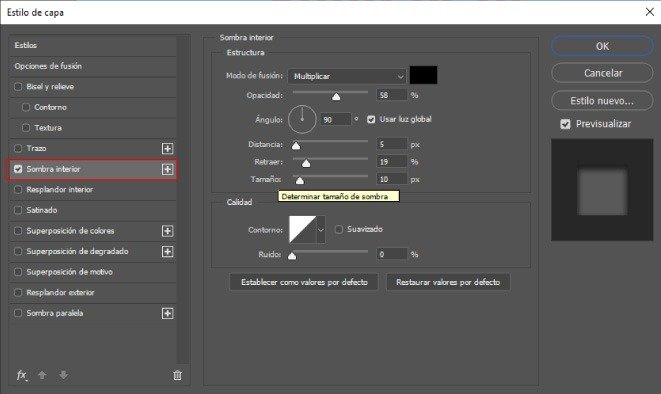Confirm with the OK button
Viewport: 661px width, 394px height.
(602, 46)
